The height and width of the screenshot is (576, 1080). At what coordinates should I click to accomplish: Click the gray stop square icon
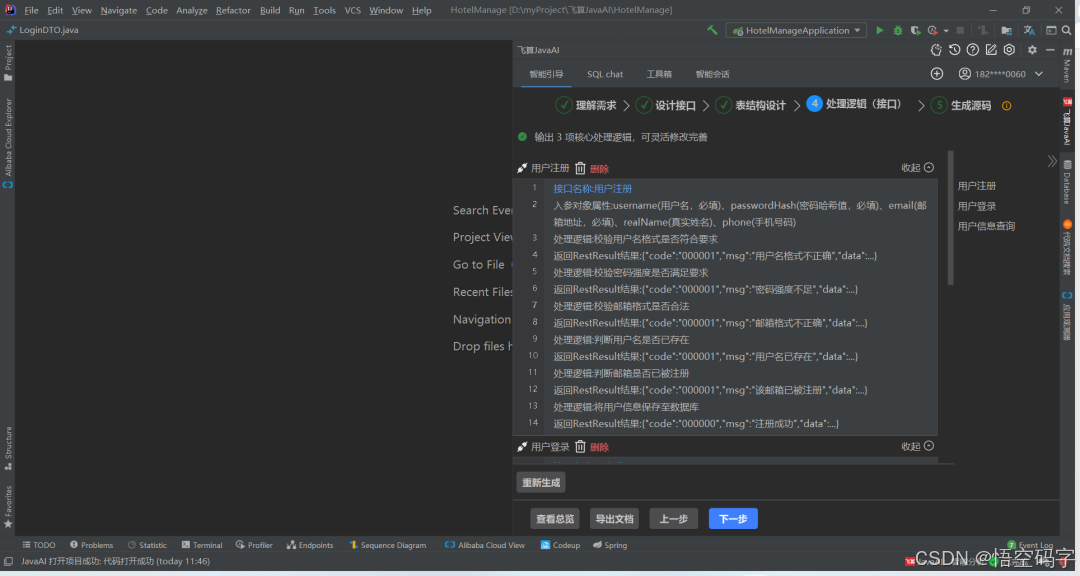pos(960,30)
